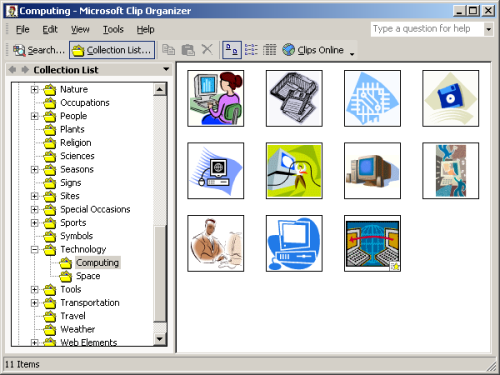Collapse the Technology collection
This screenshot has height=375, width=500.
click(34, 249)
